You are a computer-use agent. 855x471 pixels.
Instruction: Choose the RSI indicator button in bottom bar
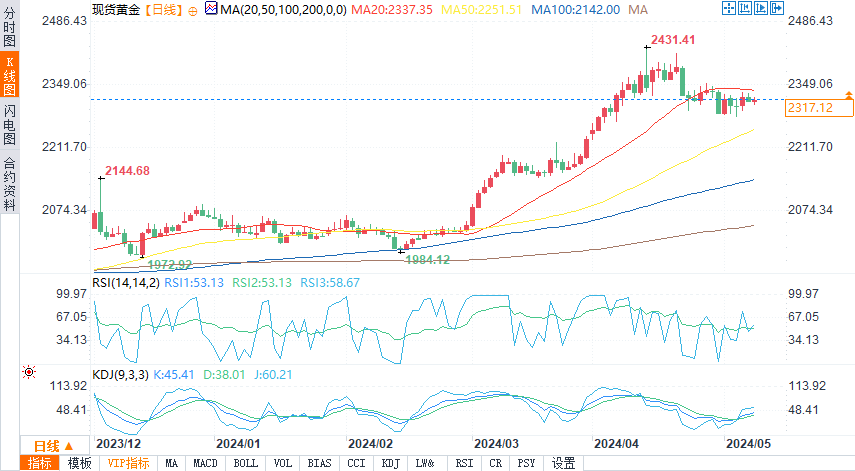[465, 463]
